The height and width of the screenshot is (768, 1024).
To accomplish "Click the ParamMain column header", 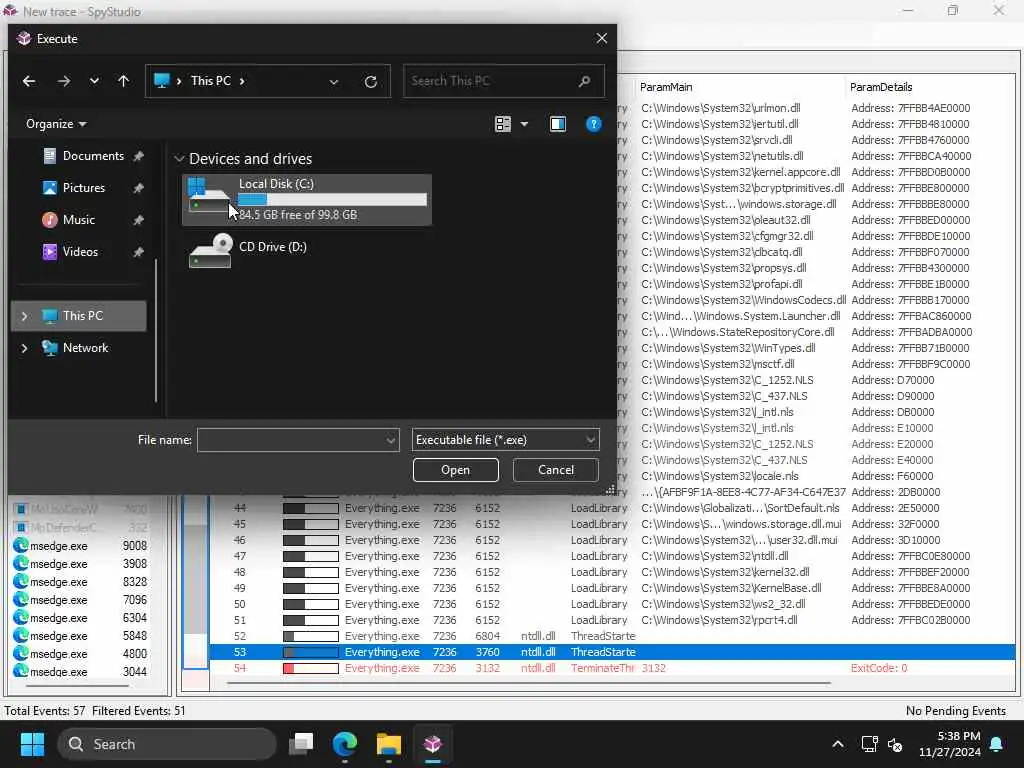I will [666, 87].
